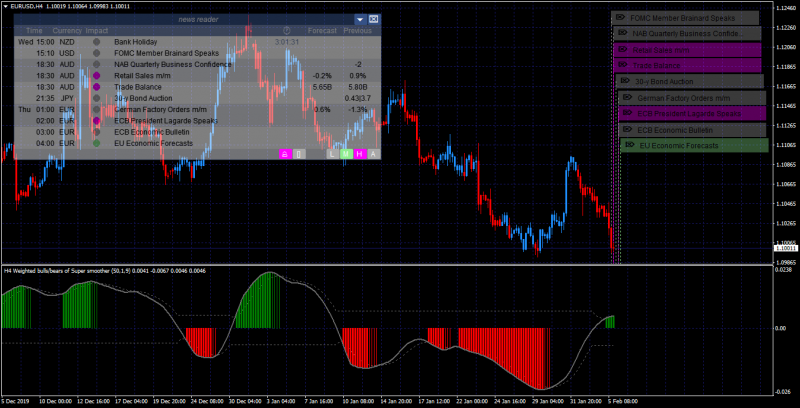Click the 3:01:31 countdown timer

[287, 42]
